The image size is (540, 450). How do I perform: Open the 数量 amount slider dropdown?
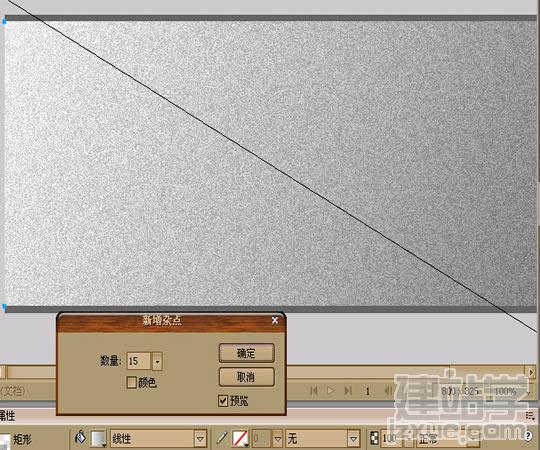click(157, 362)
